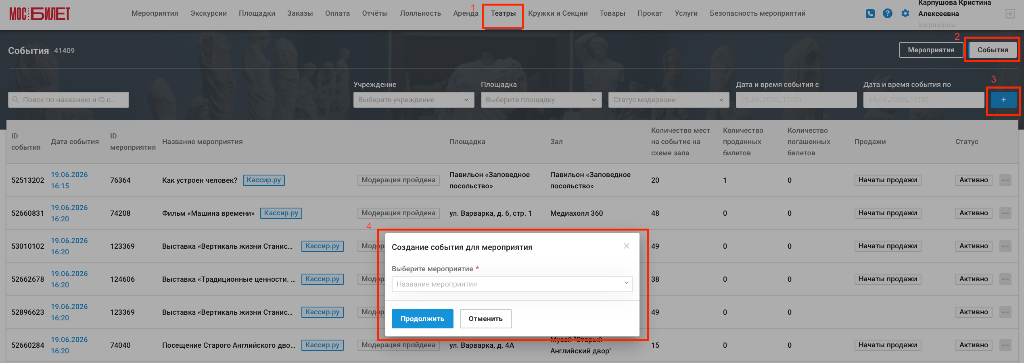Image resolution: width=1024 pixels, height=363 pixels.
Task: Expand the Площадка filter dropdown
Action: click(541, 100)
